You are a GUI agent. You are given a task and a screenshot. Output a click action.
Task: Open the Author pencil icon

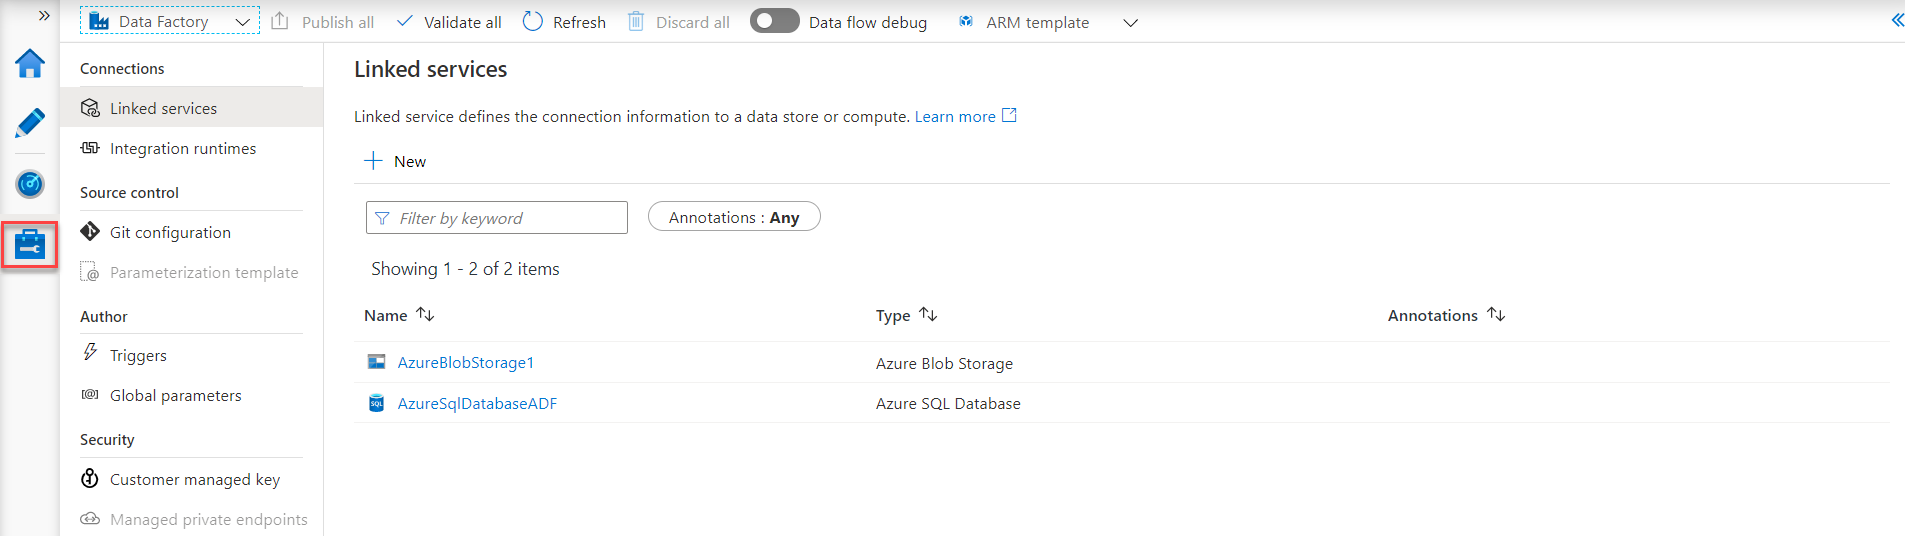pos(30,123)
